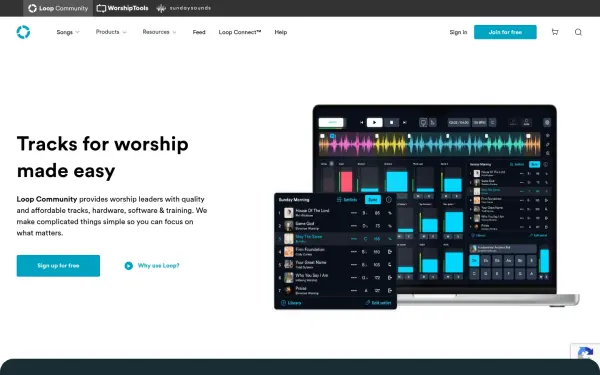Select House Of The Lord in the setlist
The height and width of the screenshot is (375, 600).
coord(336,213)
